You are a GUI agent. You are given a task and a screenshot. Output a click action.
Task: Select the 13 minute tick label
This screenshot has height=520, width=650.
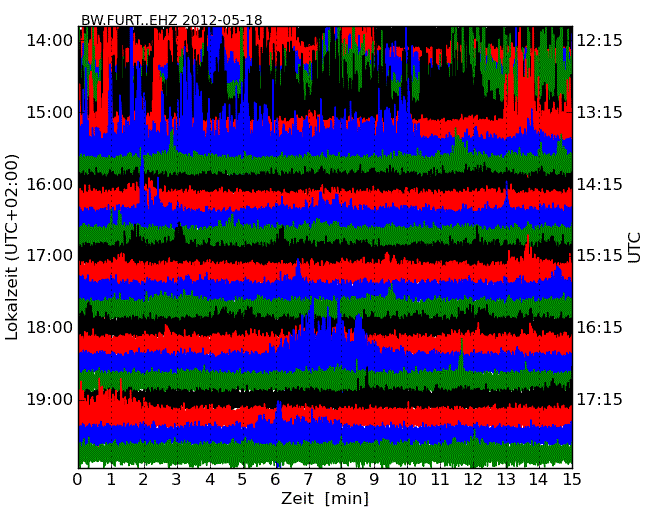pos(506,480)
